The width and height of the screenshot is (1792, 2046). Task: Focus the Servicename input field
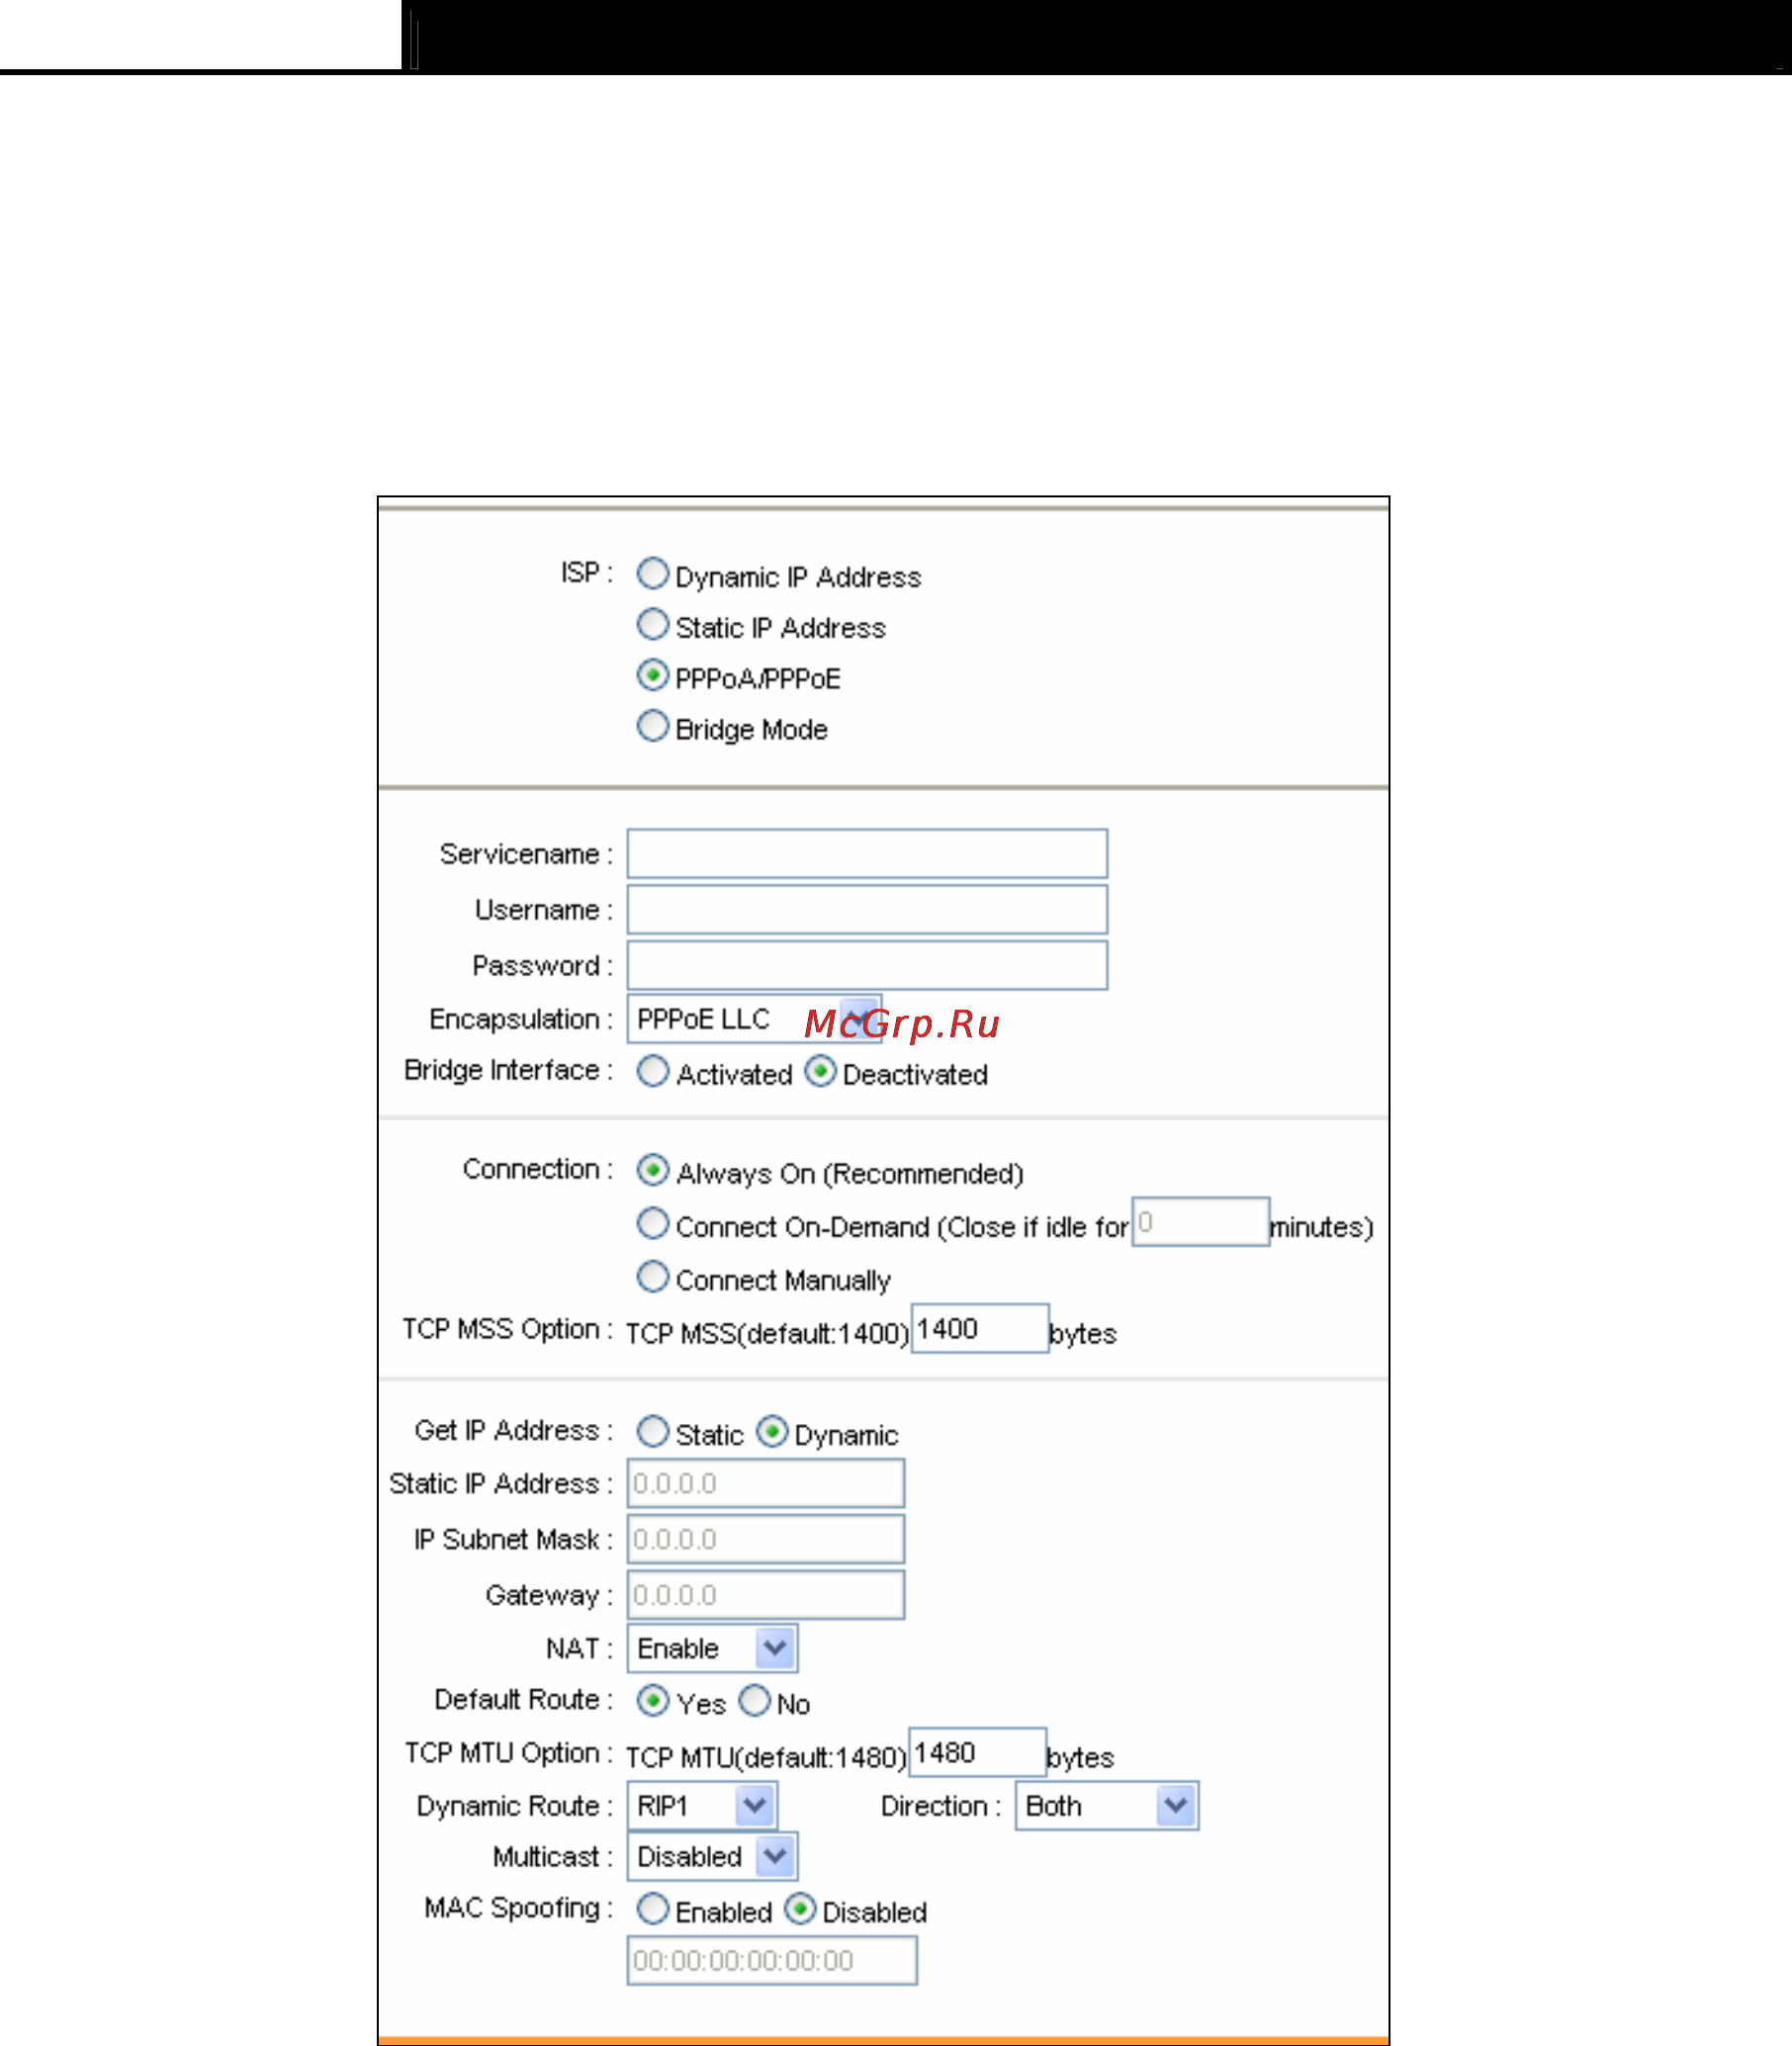pos(867,854)
